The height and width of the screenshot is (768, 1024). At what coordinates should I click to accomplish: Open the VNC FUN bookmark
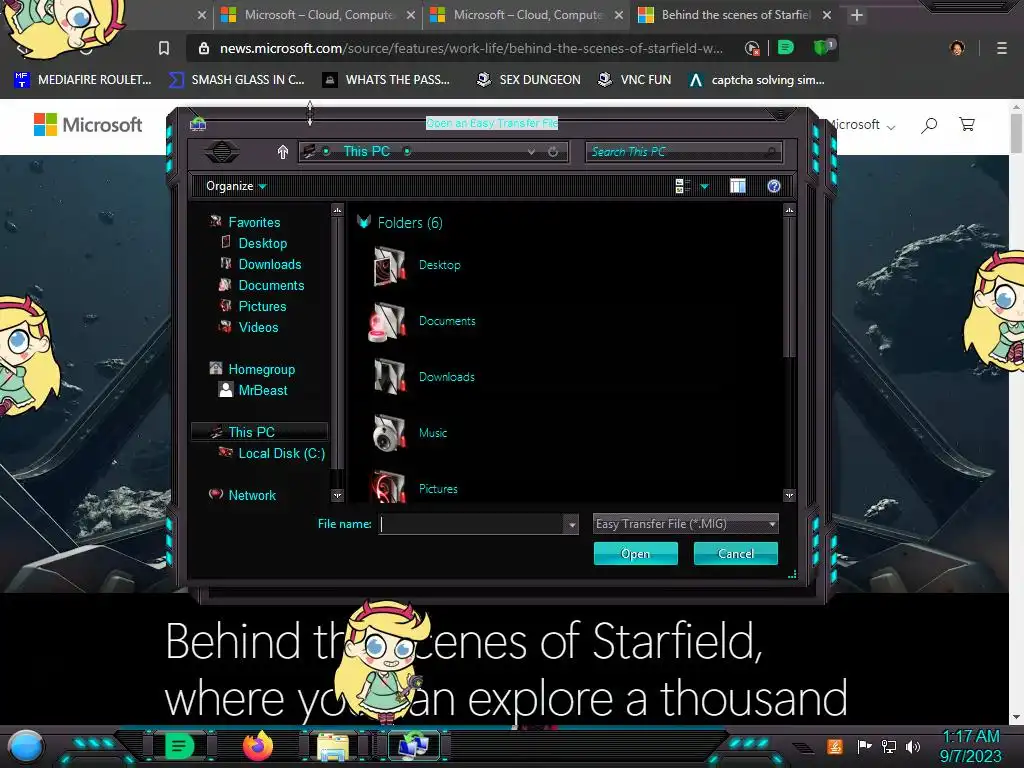click(634, 80)
